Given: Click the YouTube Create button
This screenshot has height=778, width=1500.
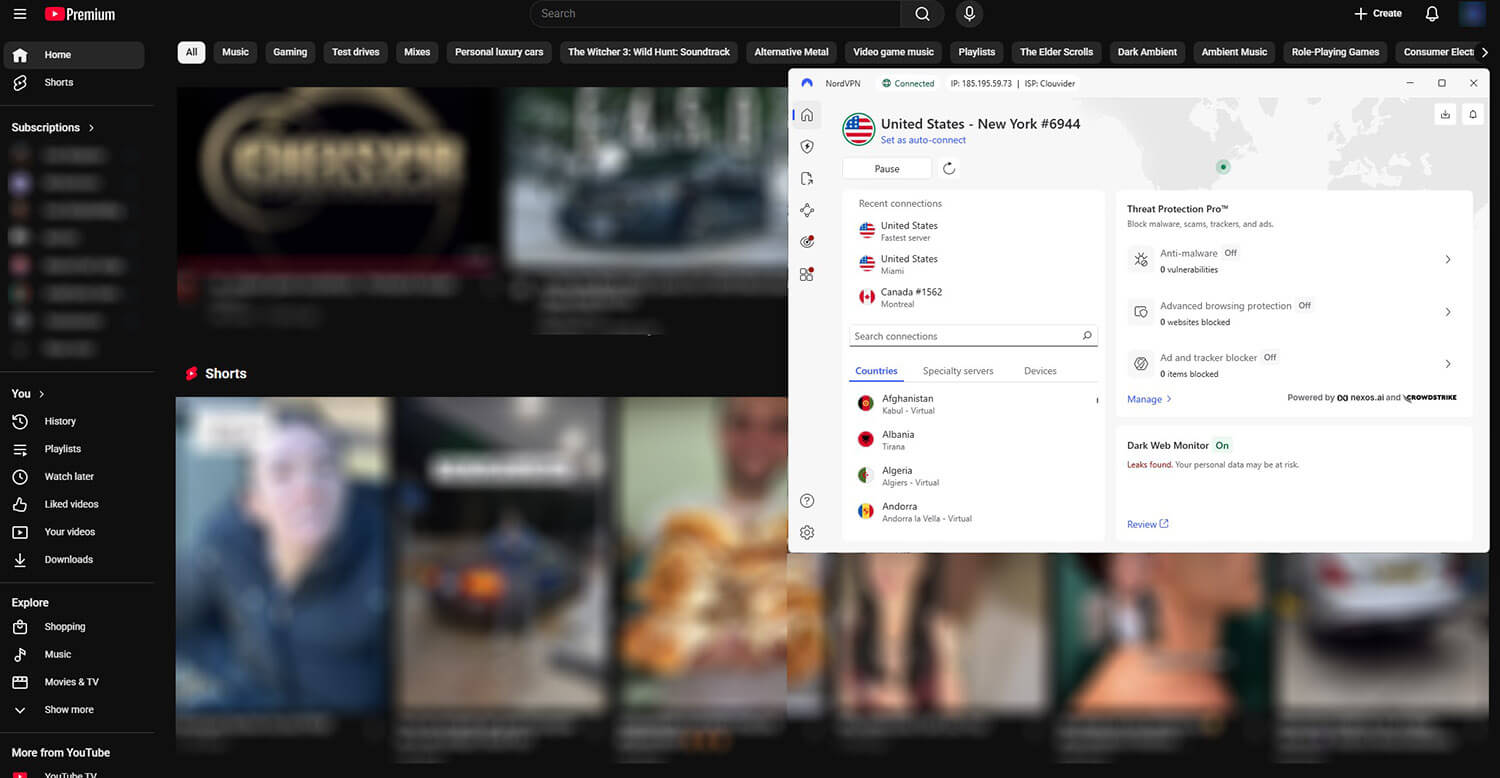Looking at the screenshot, I should [1378, 14].
